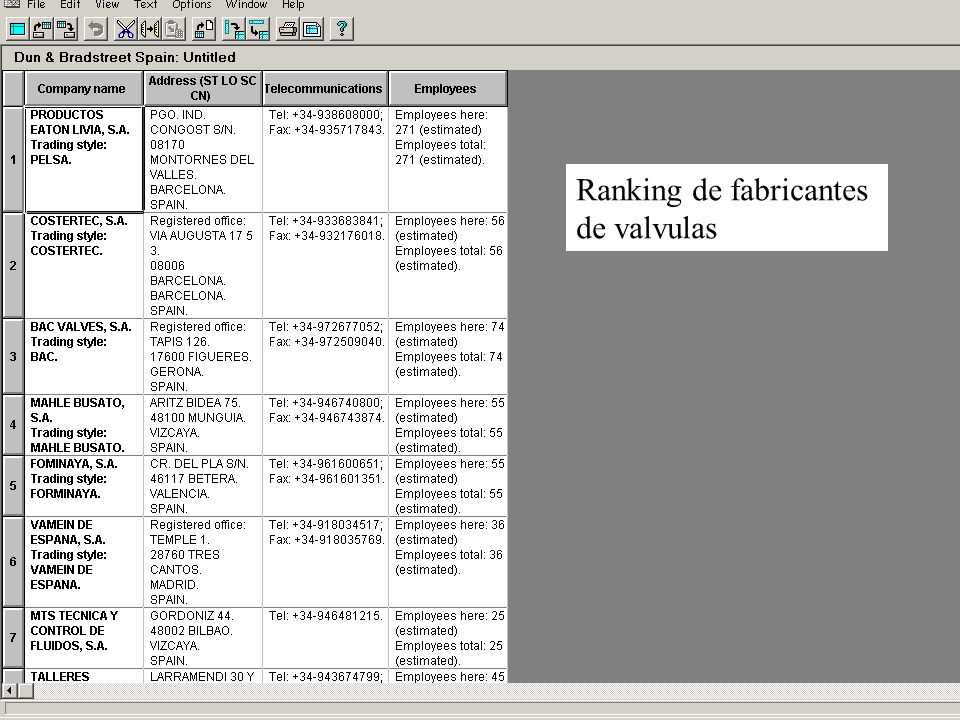Click the VIA AUGUSTA 17 5 3 address cell
960x720 pixels.
[203, 265]
